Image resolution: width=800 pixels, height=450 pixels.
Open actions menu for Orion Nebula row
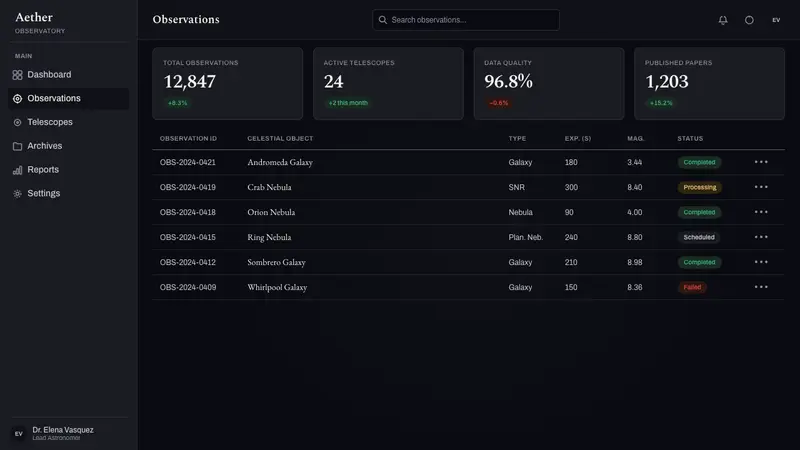[761, 212]
